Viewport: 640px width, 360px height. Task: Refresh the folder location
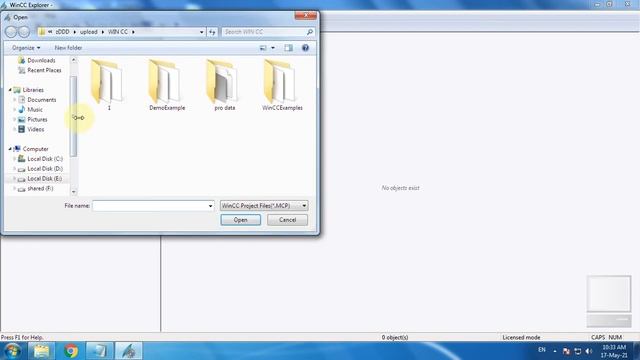(x=212, y=32)
